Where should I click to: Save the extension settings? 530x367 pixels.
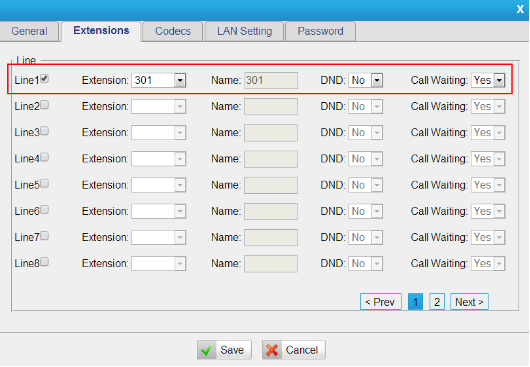click(224, 350)
